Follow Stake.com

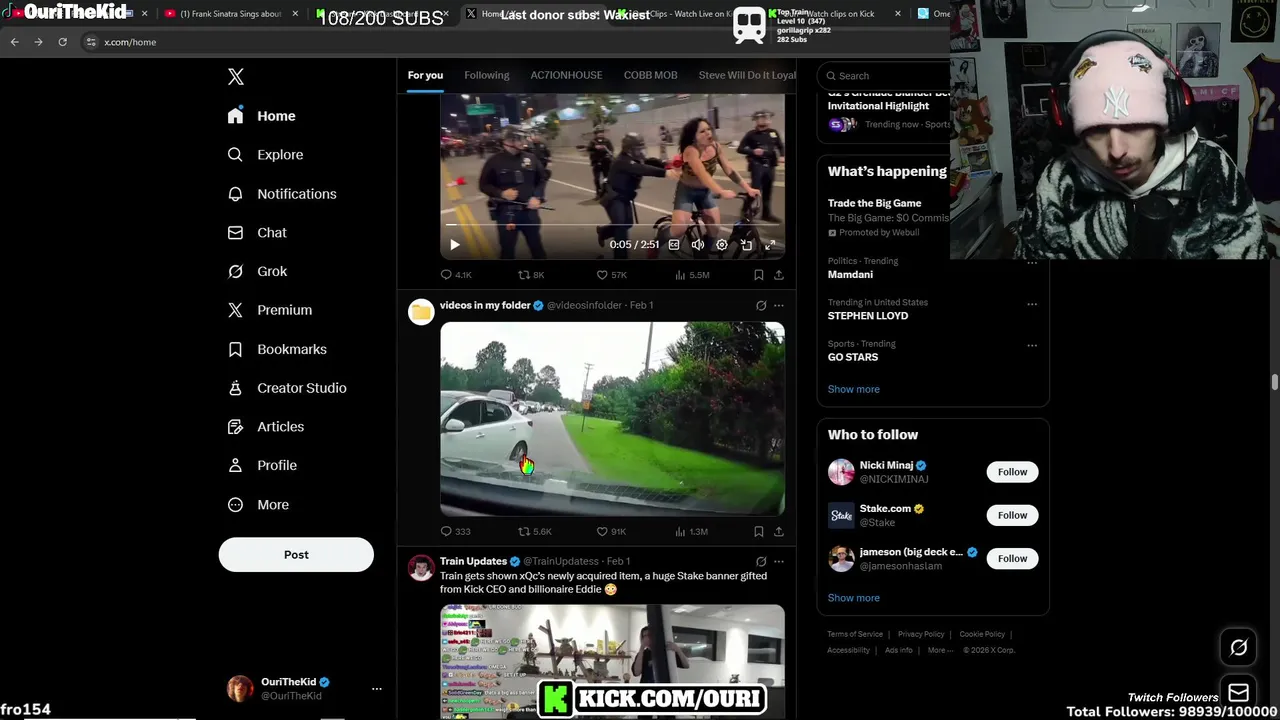[1012, 515]
